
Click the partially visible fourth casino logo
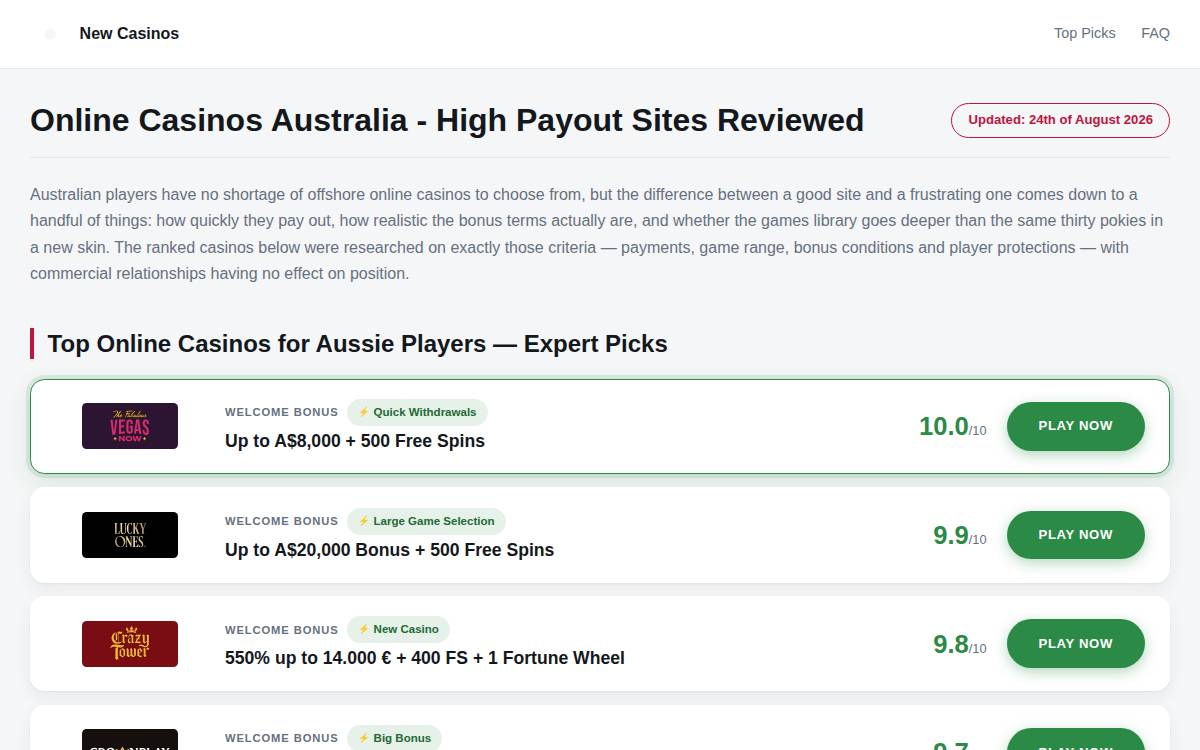tap(130, 740)
